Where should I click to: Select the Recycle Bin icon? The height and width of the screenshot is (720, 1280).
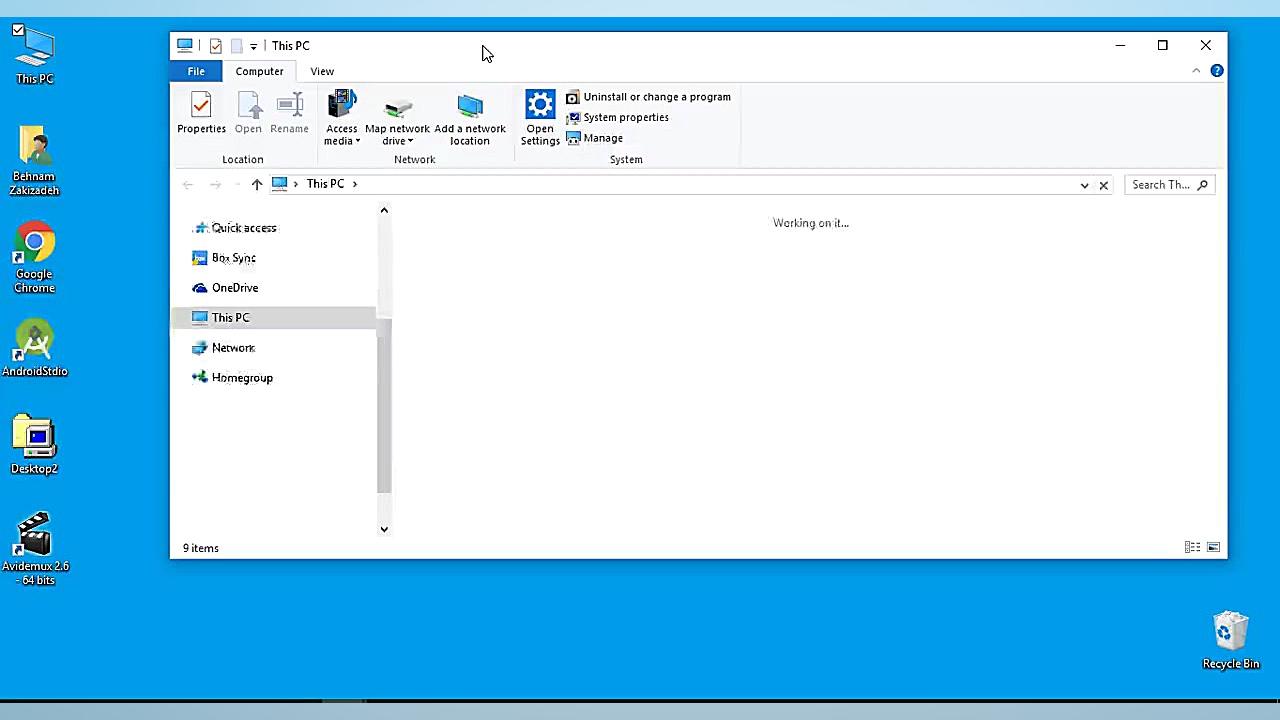(x=1231, y=641)
